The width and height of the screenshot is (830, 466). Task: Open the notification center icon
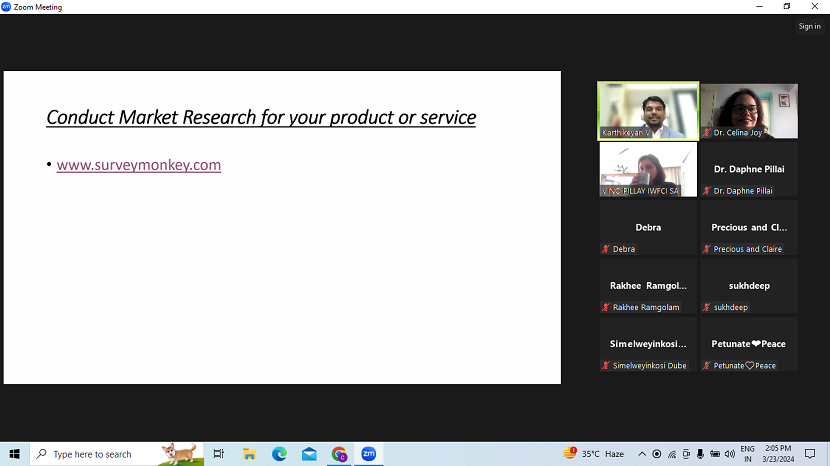pos(810,454)
